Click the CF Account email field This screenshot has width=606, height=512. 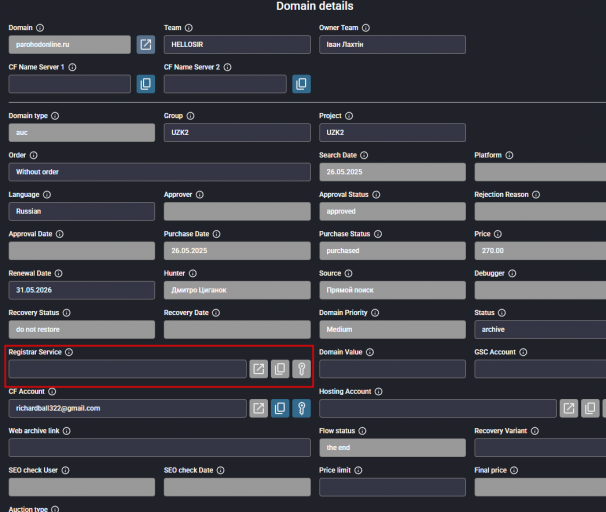tap(128, 408)
